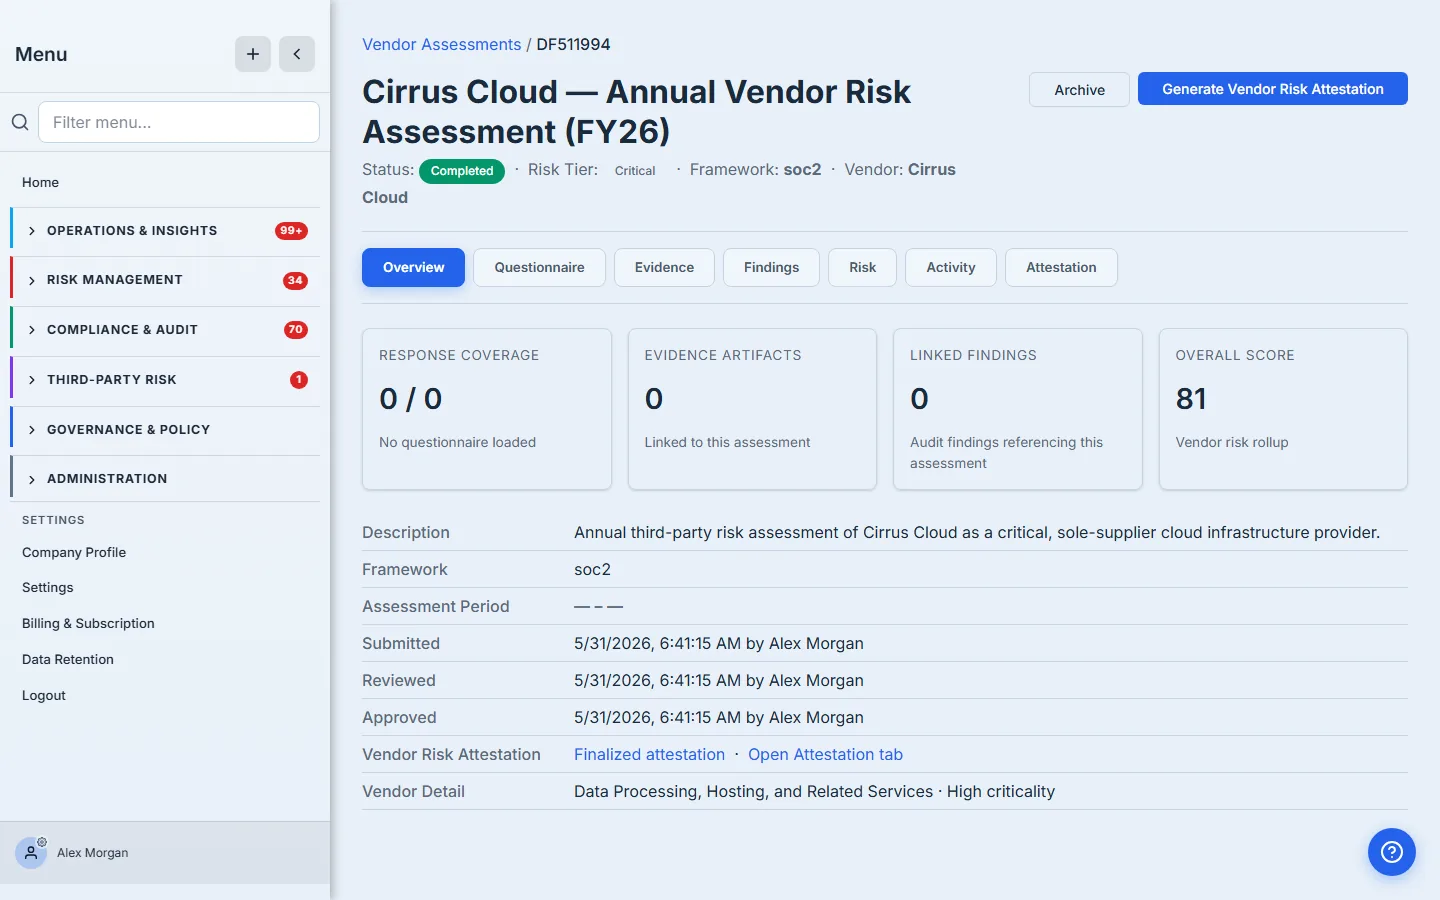Switch to the Overview tab
The image size is (1440, 900).
413,267
